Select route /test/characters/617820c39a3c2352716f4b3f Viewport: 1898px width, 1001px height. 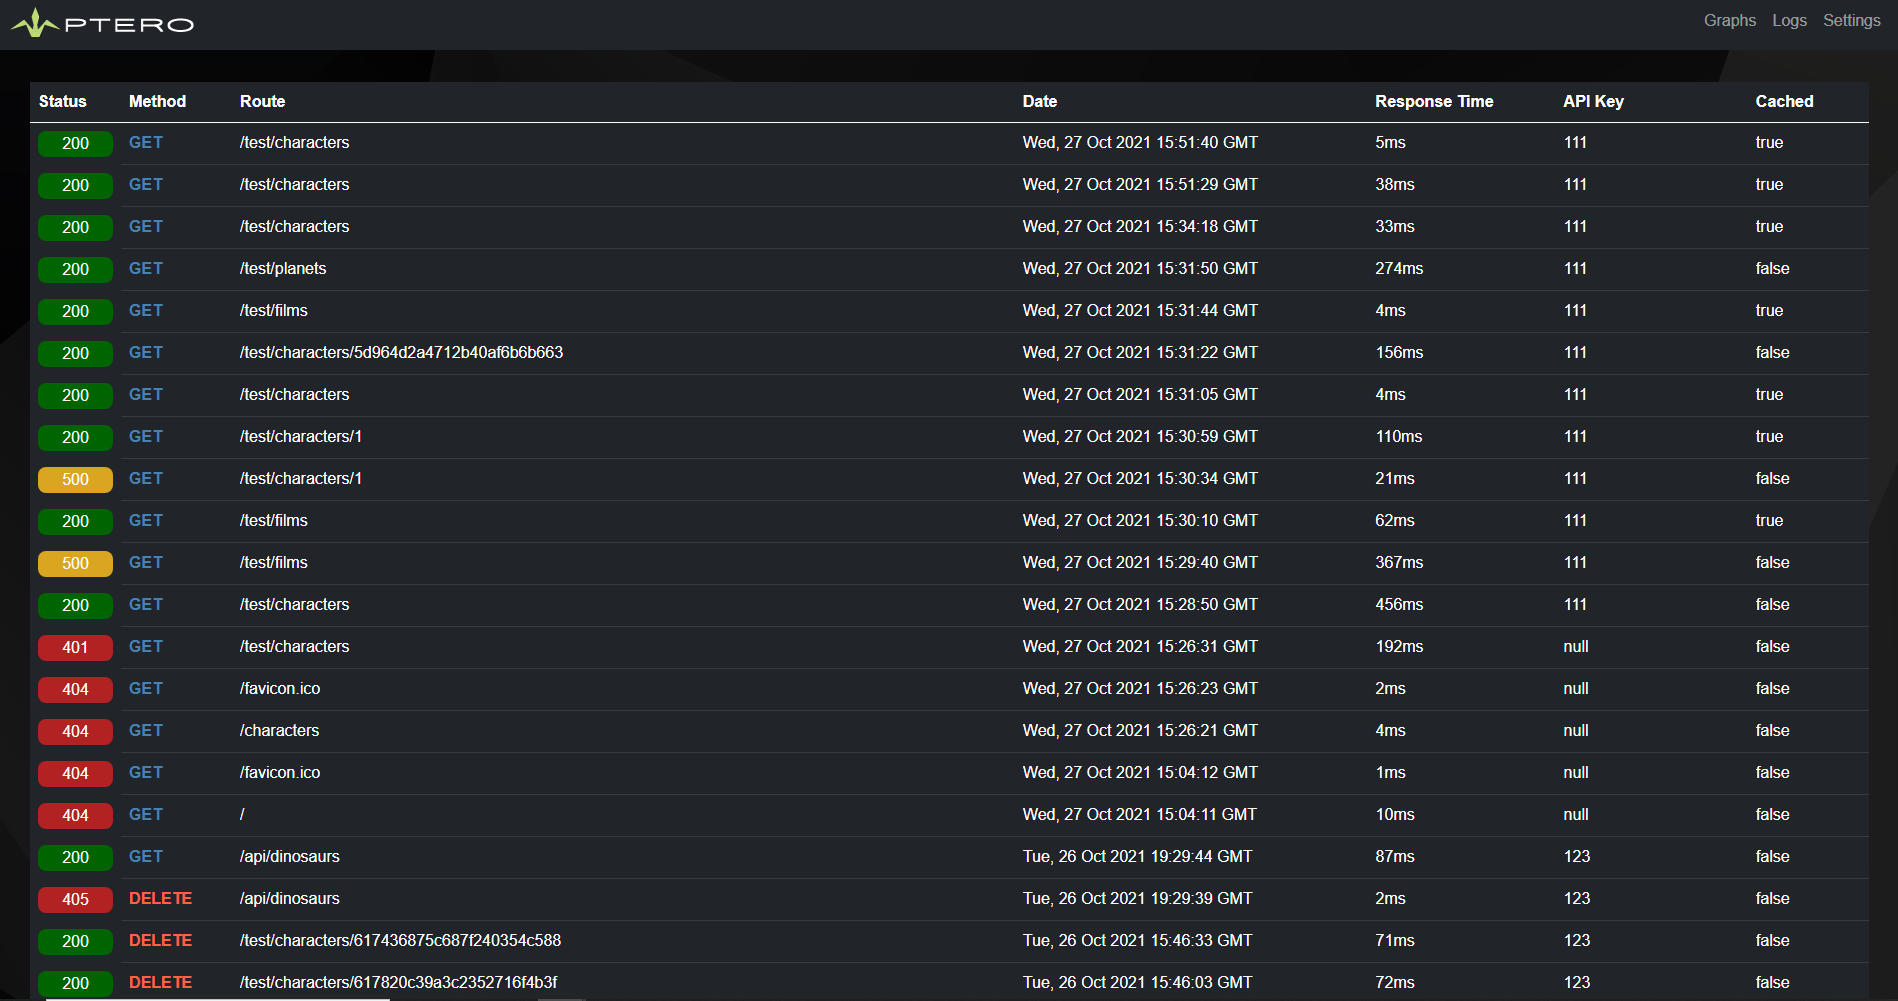point(398,982)
